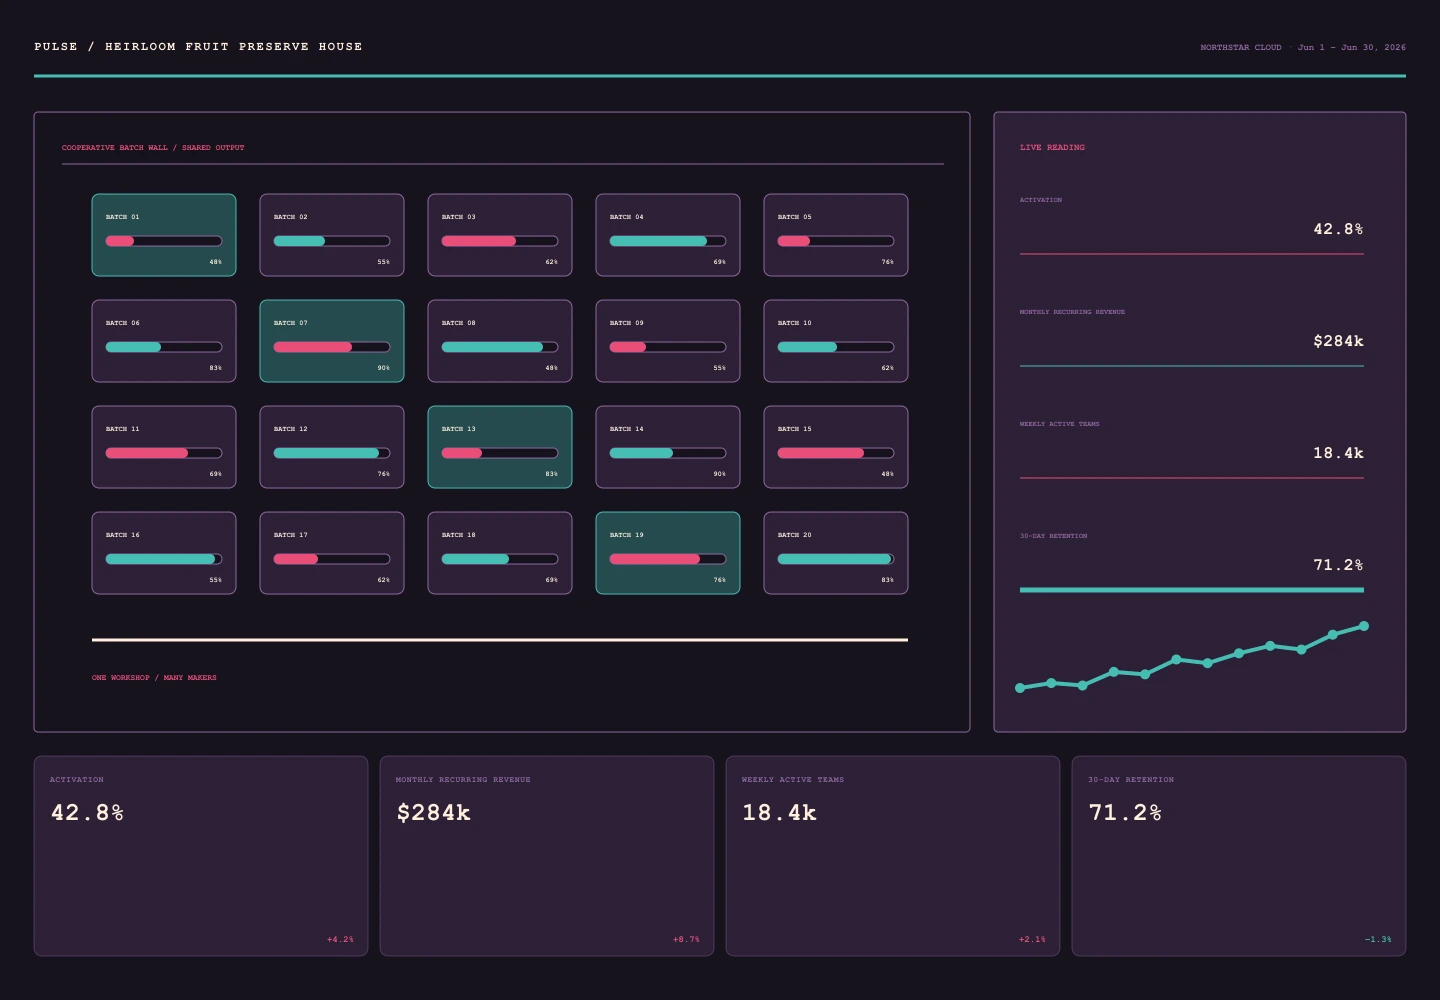The width and height of the screenshot is (1440, 1000).
Task: Click the Batch 16 progress bar
Action: click(x=164, y=559)
